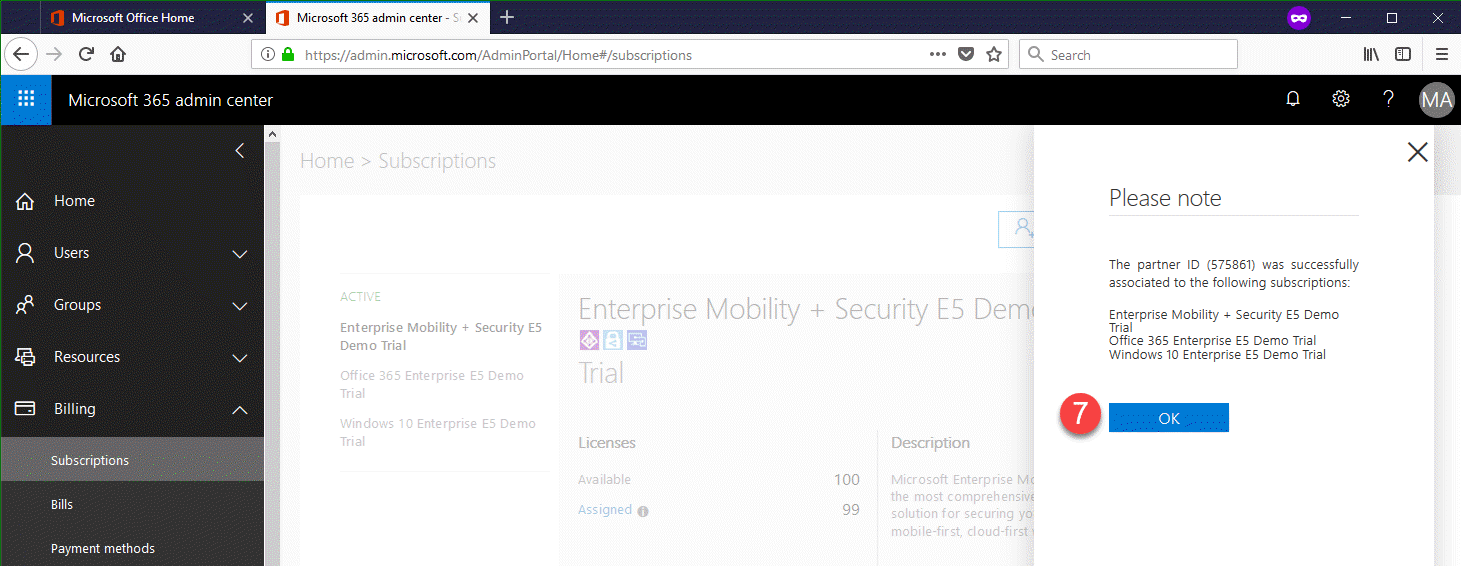Show site information icon

pyautogui.click(x=268, y=55)
